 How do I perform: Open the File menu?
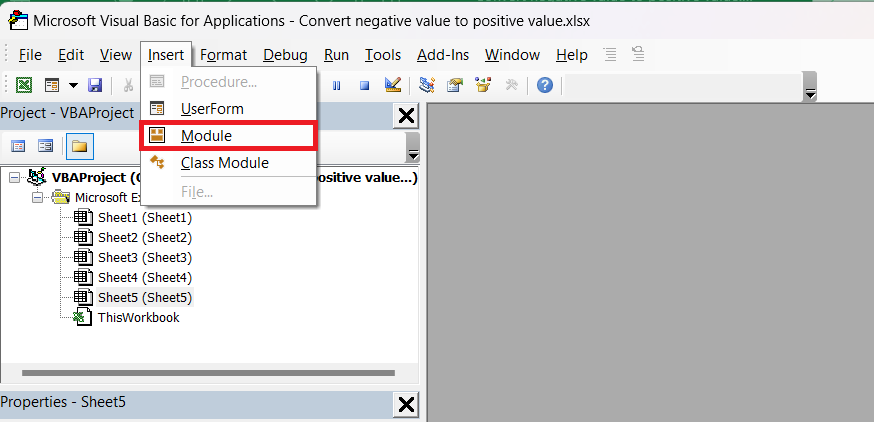(30, 55)
